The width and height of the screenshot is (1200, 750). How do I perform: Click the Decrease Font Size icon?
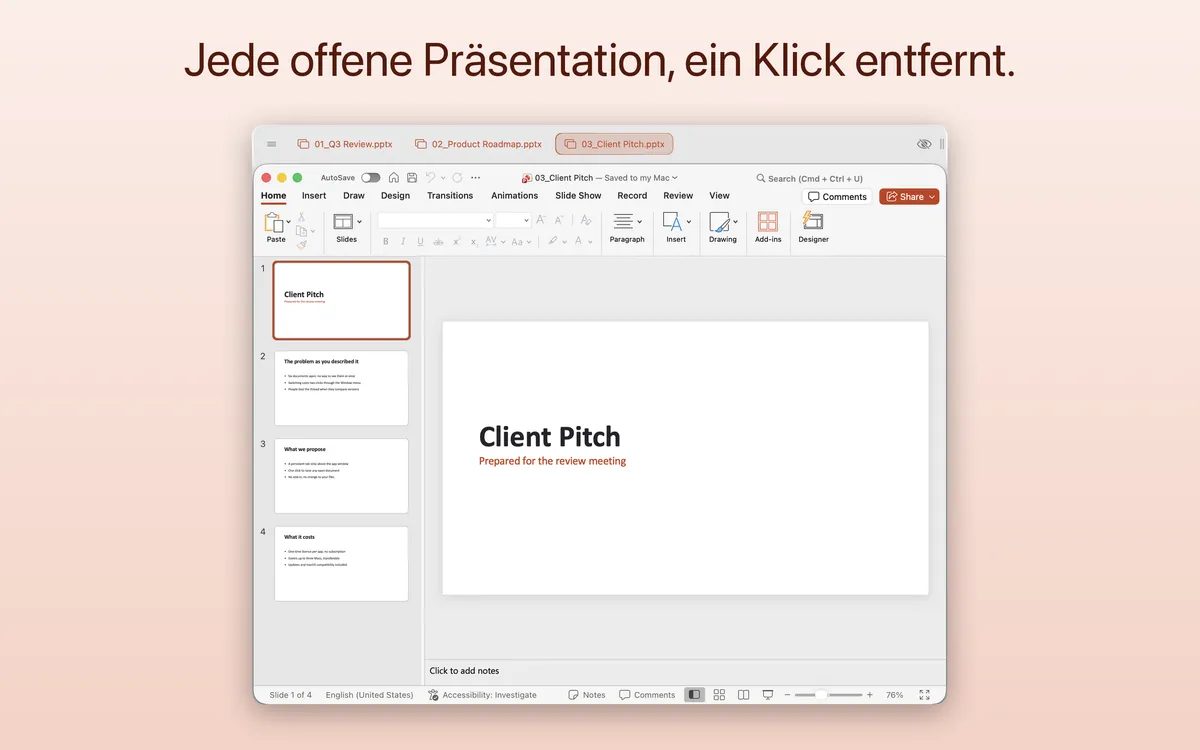pyautogui.click(x=558, y=220)
